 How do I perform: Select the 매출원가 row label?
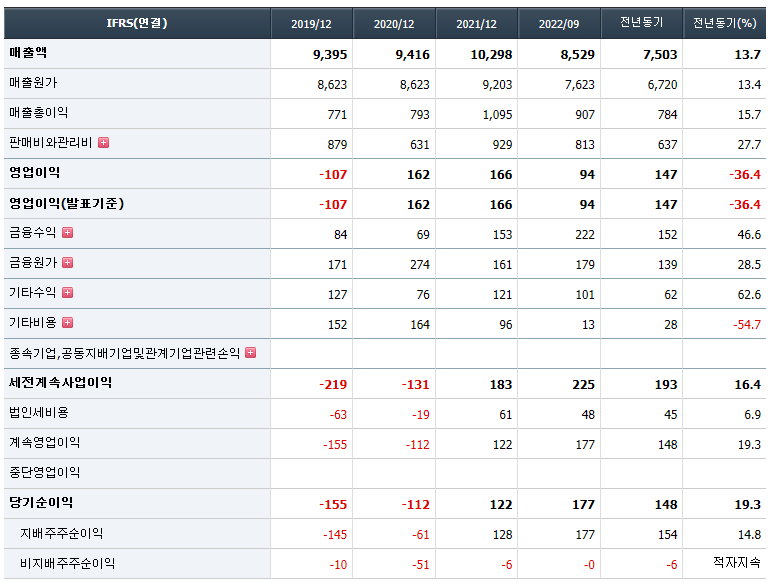(33, 83)
